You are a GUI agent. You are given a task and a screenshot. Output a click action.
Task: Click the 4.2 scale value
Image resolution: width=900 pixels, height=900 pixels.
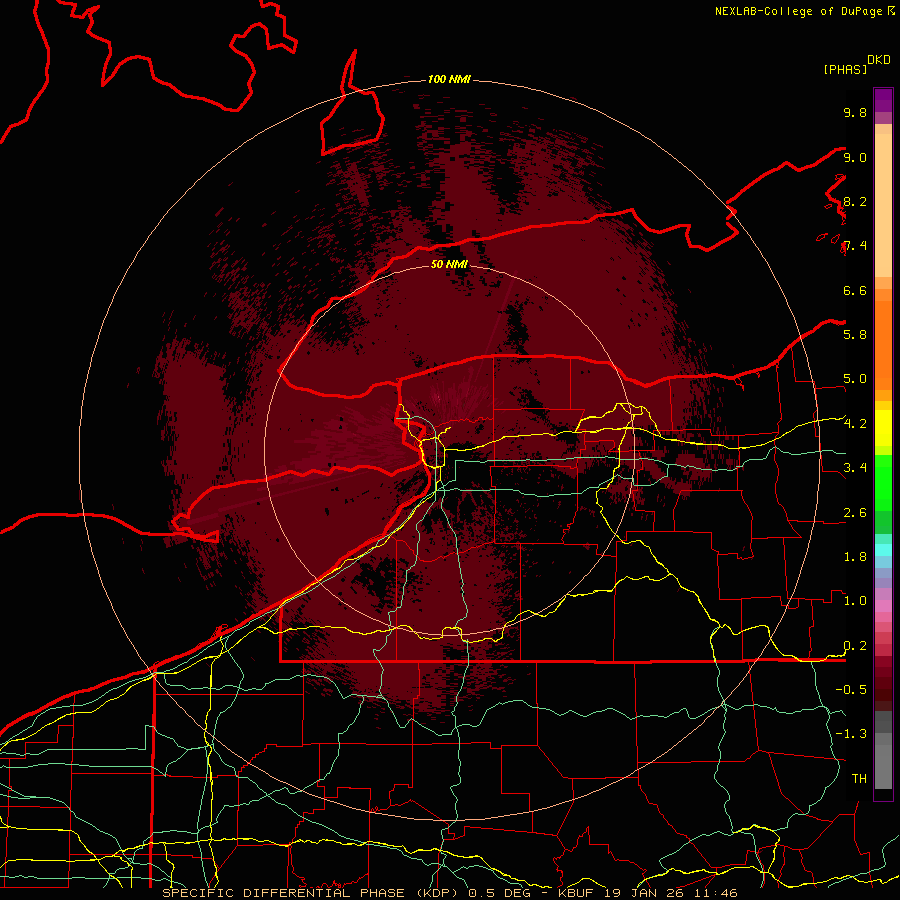click(x=855, y=424)
